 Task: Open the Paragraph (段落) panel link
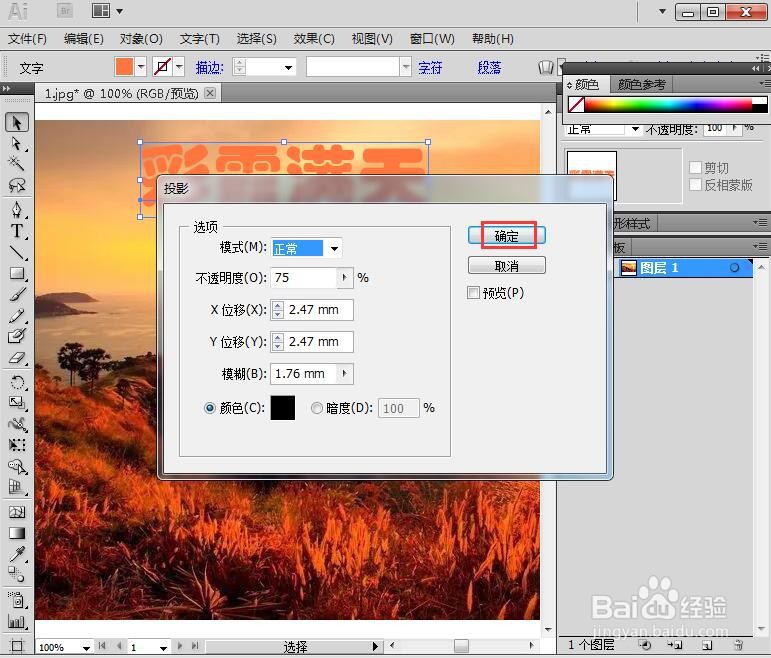coord(489,67)
